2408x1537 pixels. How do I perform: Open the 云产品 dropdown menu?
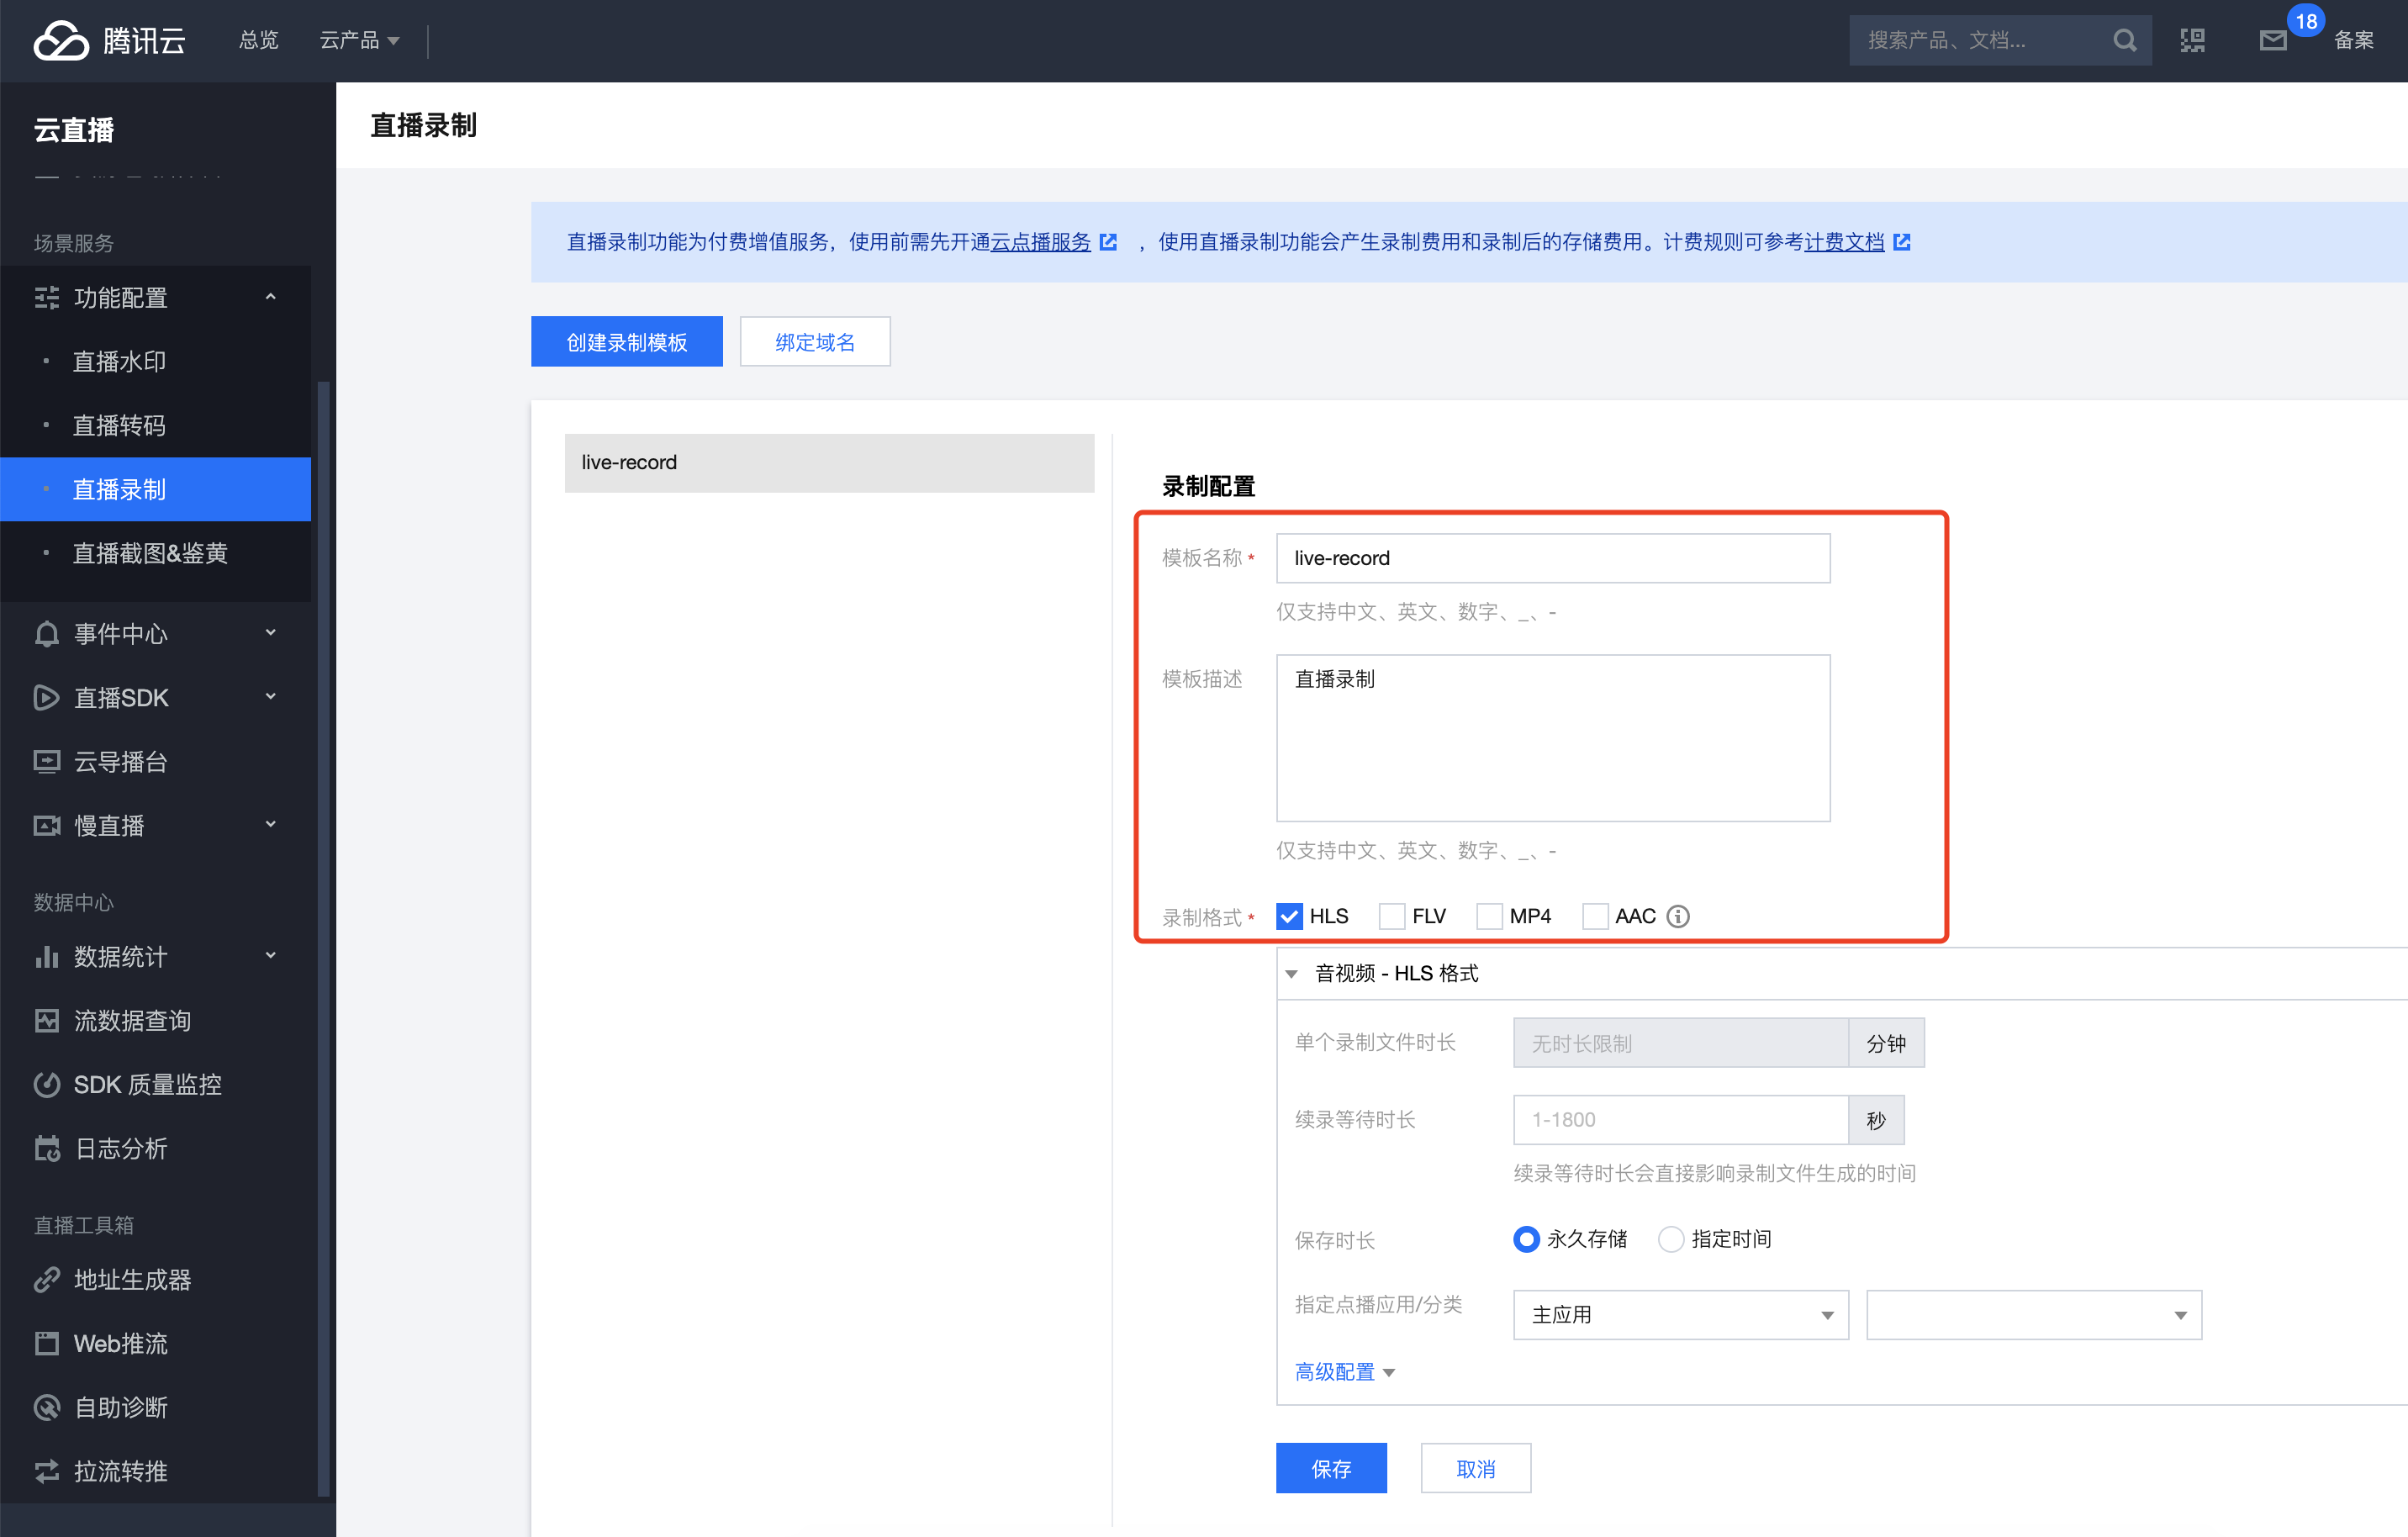[x=359, y=40]
